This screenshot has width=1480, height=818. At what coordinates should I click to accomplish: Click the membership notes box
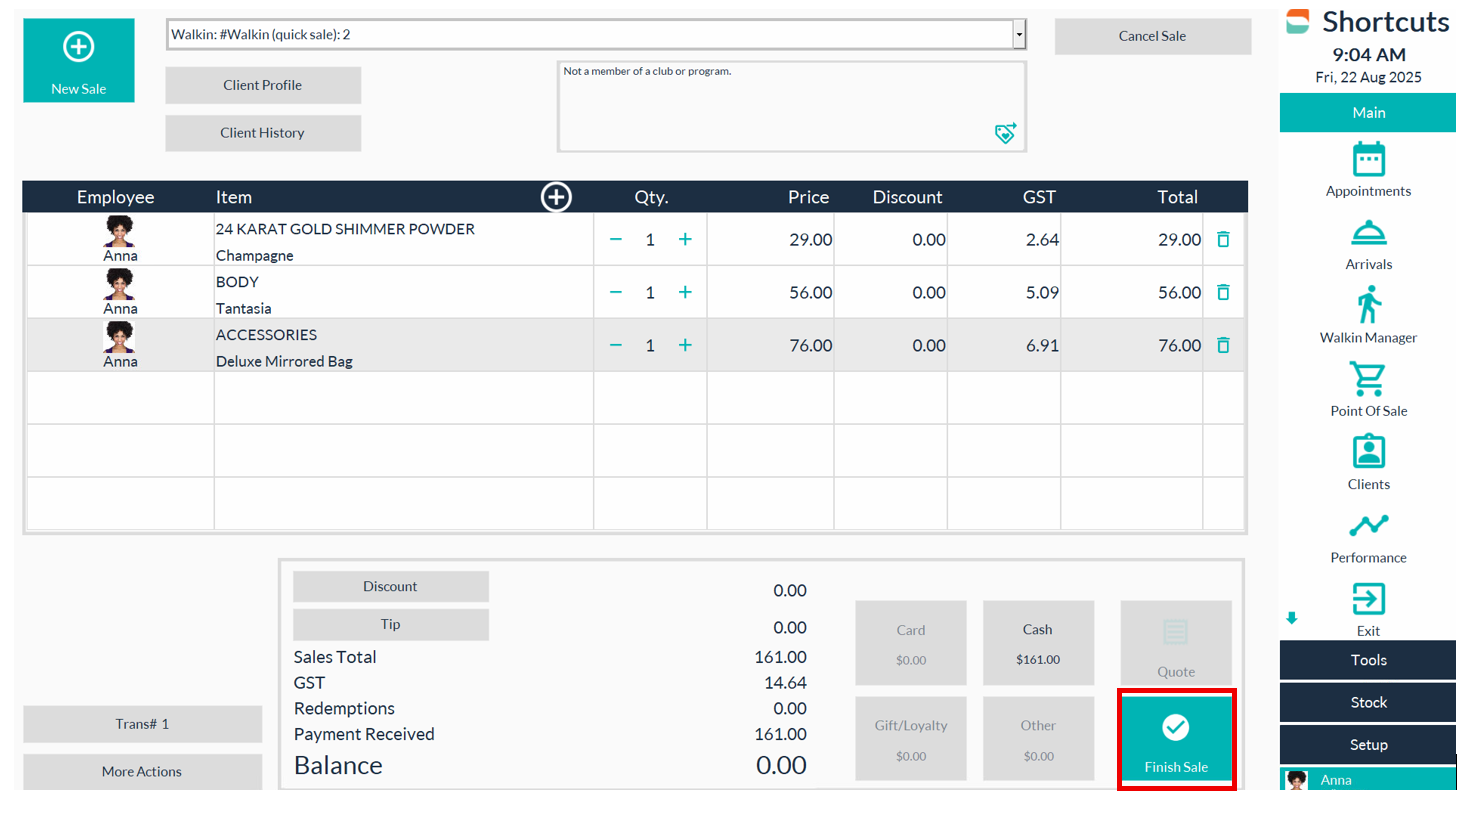coord(791,107)
